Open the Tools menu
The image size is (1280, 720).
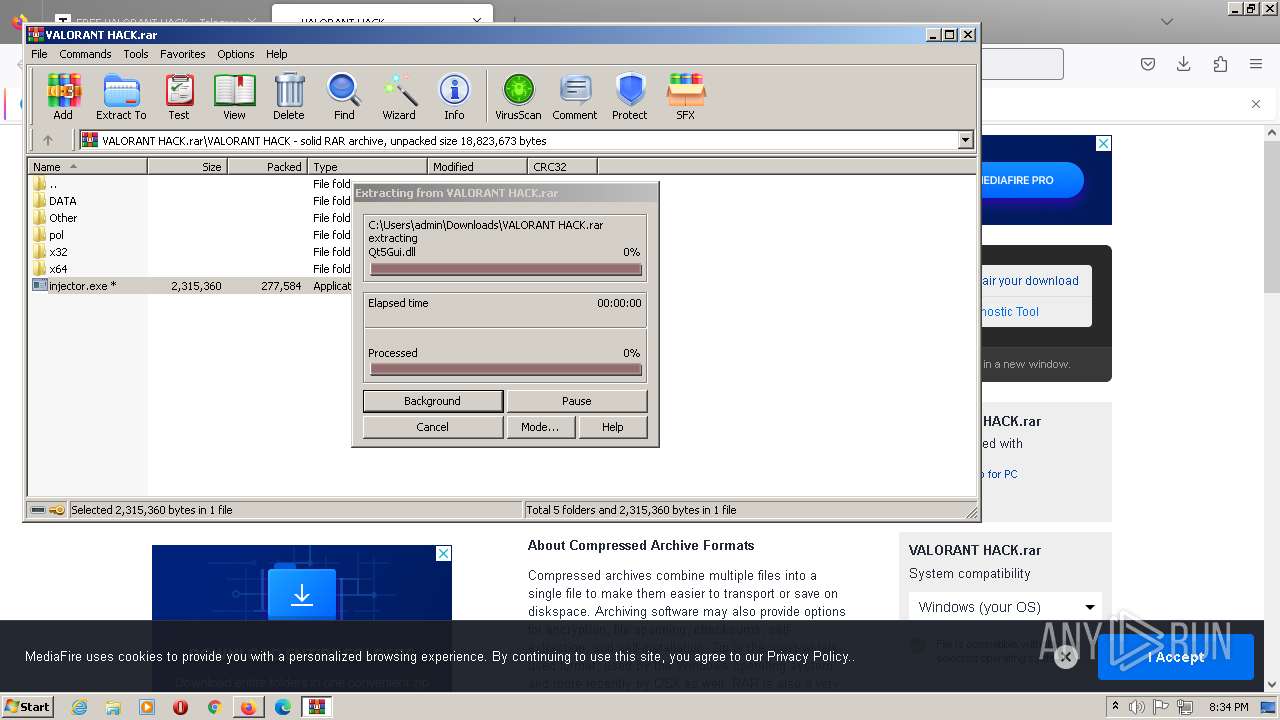point(136,54)
